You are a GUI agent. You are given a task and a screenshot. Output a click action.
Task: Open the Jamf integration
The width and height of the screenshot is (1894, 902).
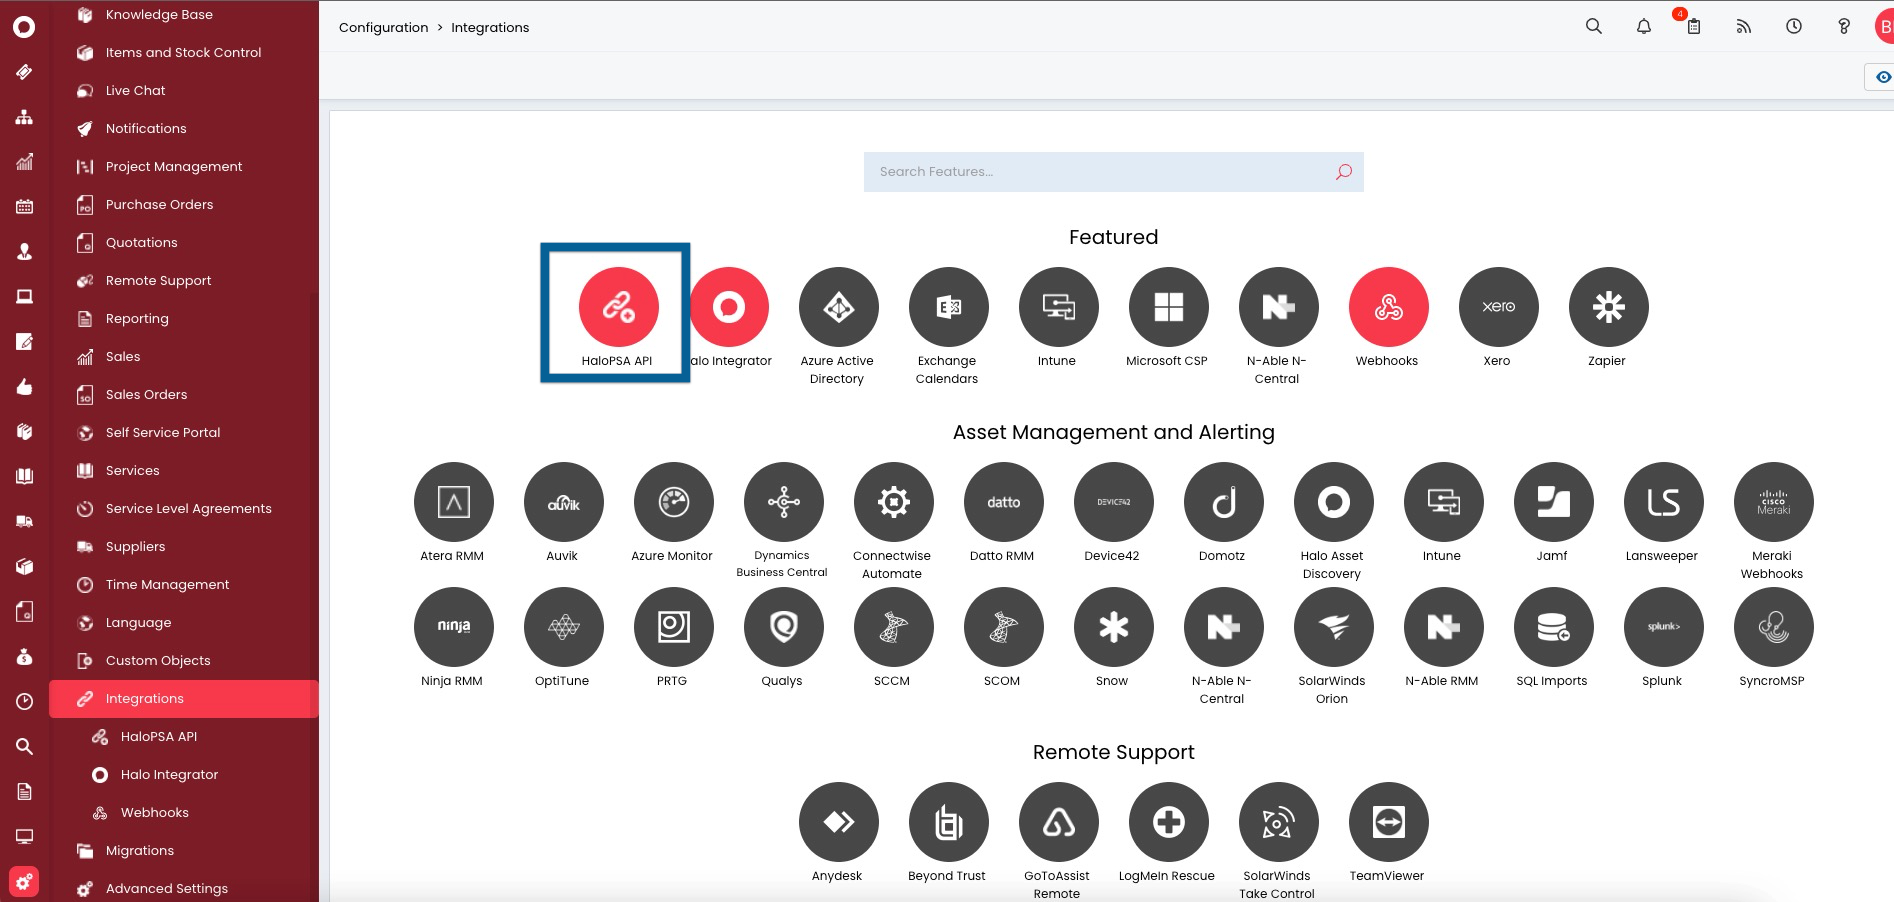(1553, 502)
